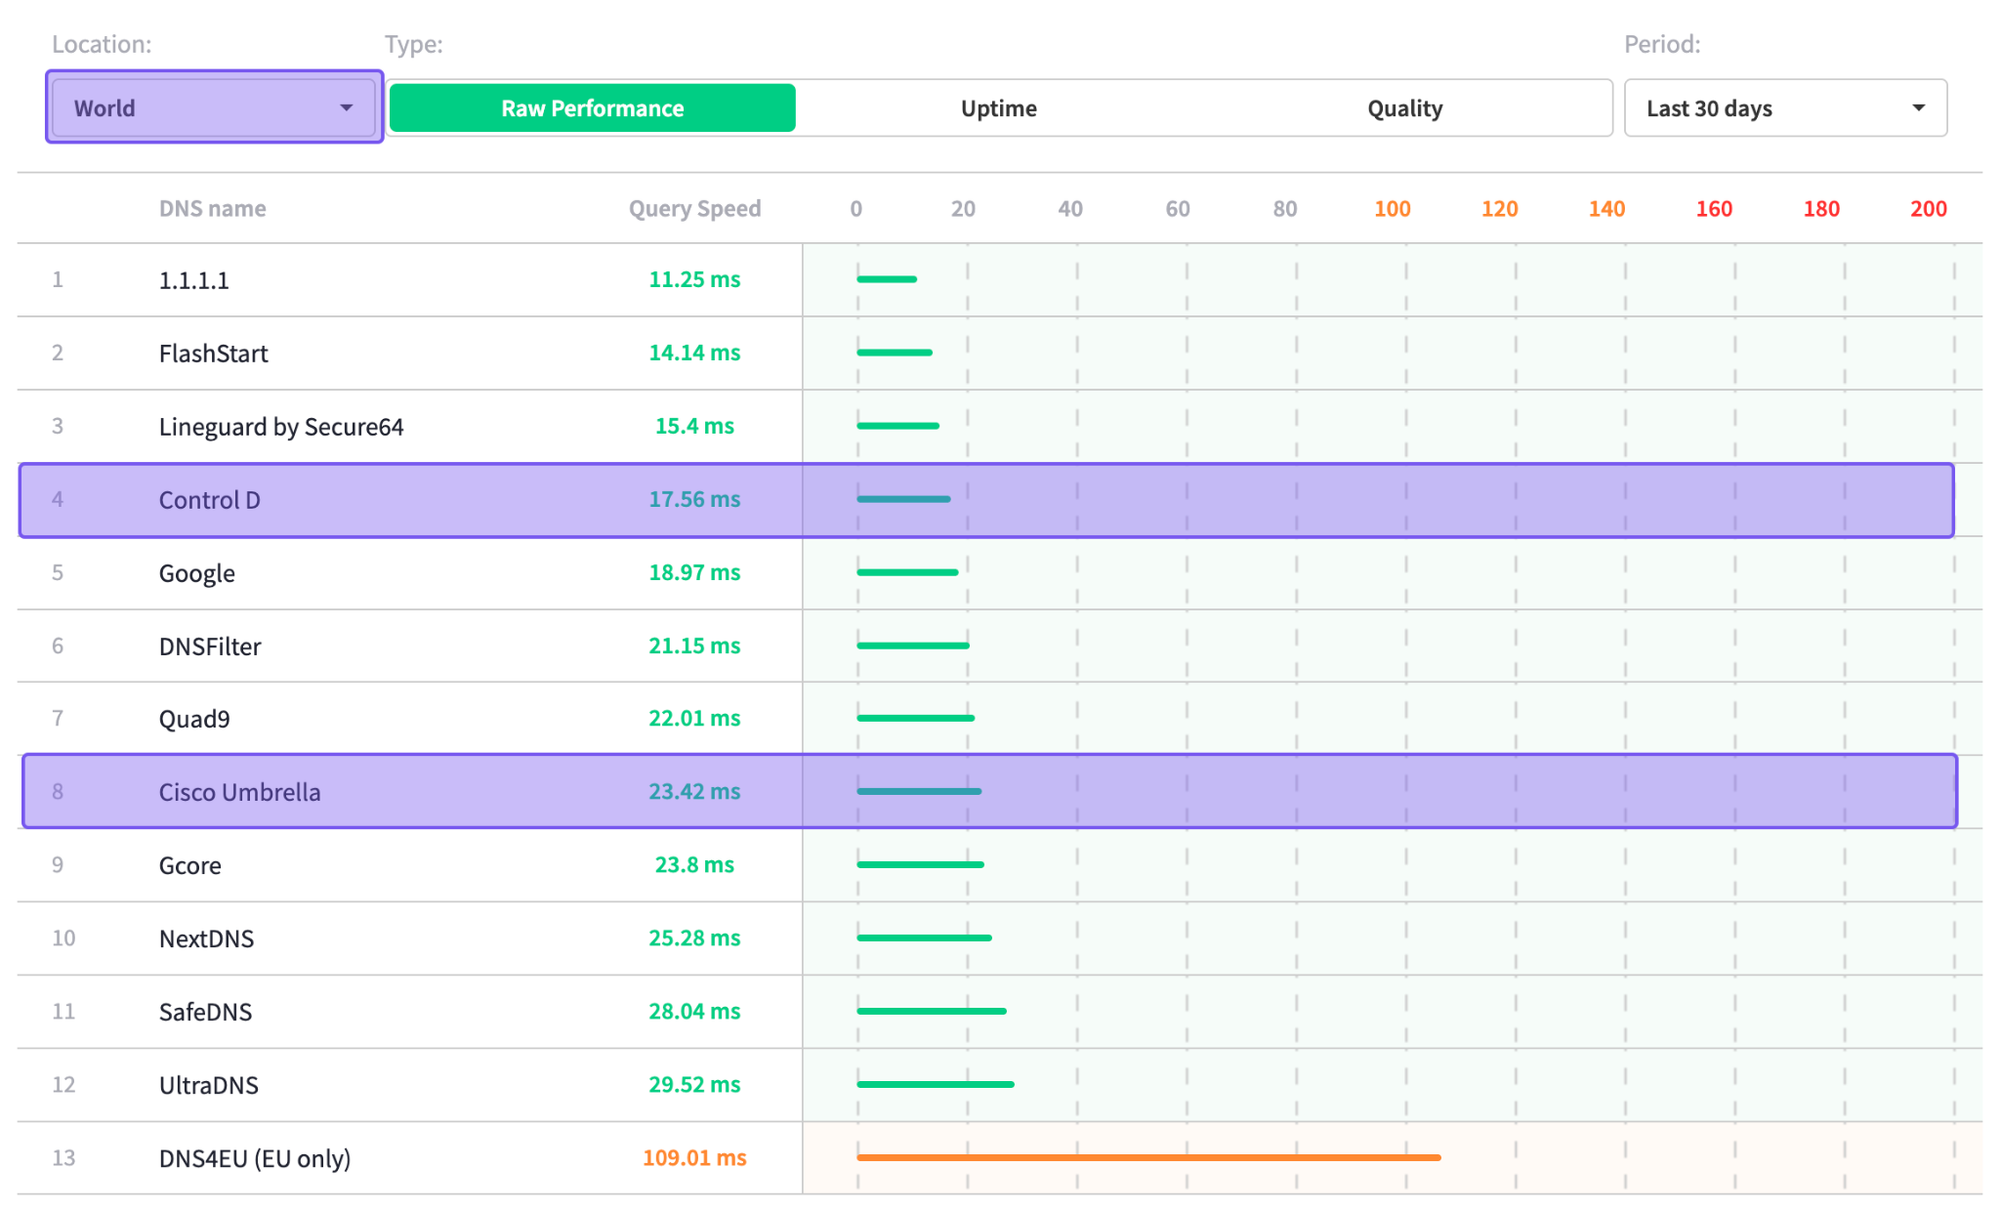Click FlashStart in the DNS list
This screenshot has height=1209, width=2000.
[213, 353]
